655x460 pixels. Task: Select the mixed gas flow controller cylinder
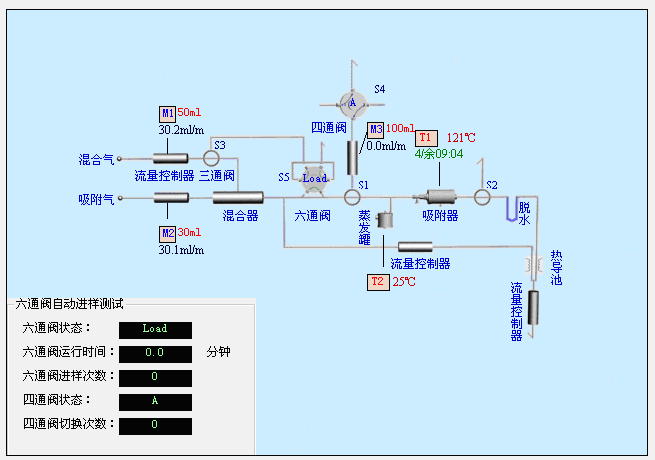click(170, 158)
